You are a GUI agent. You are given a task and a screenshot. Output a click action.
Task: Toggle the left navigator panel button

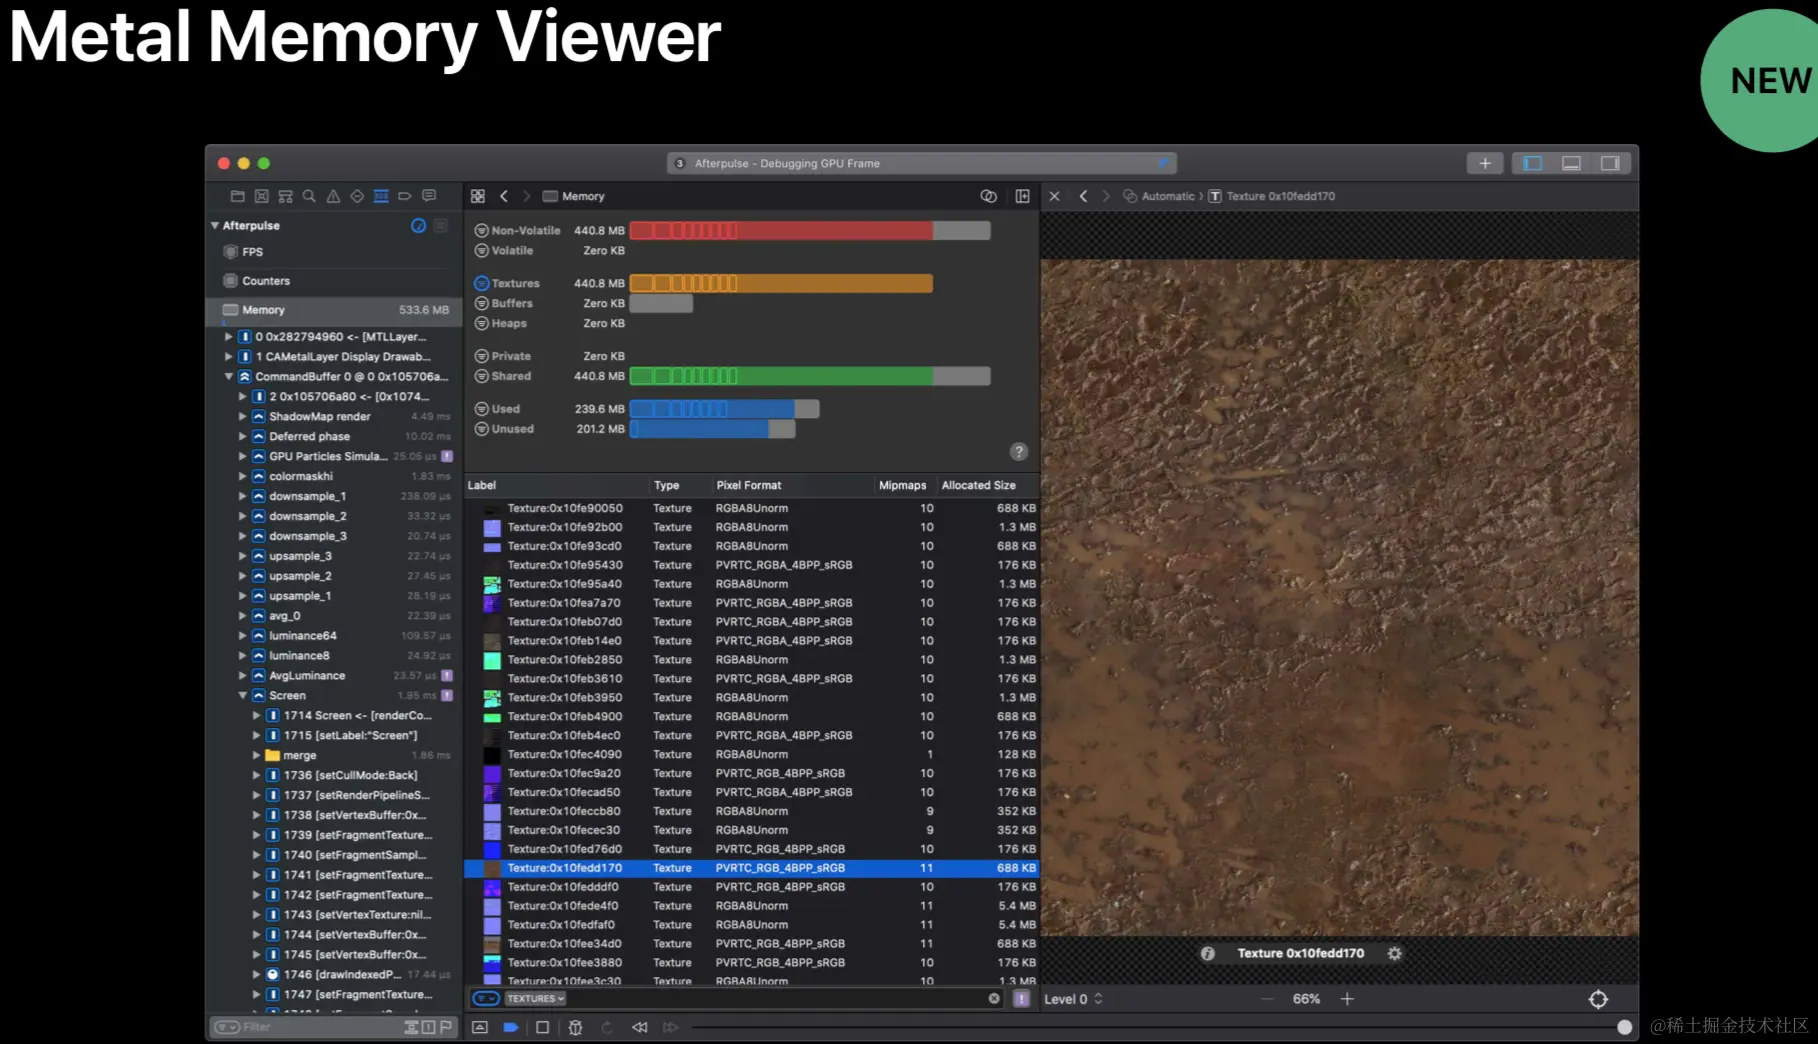[x=1532, y=163]
